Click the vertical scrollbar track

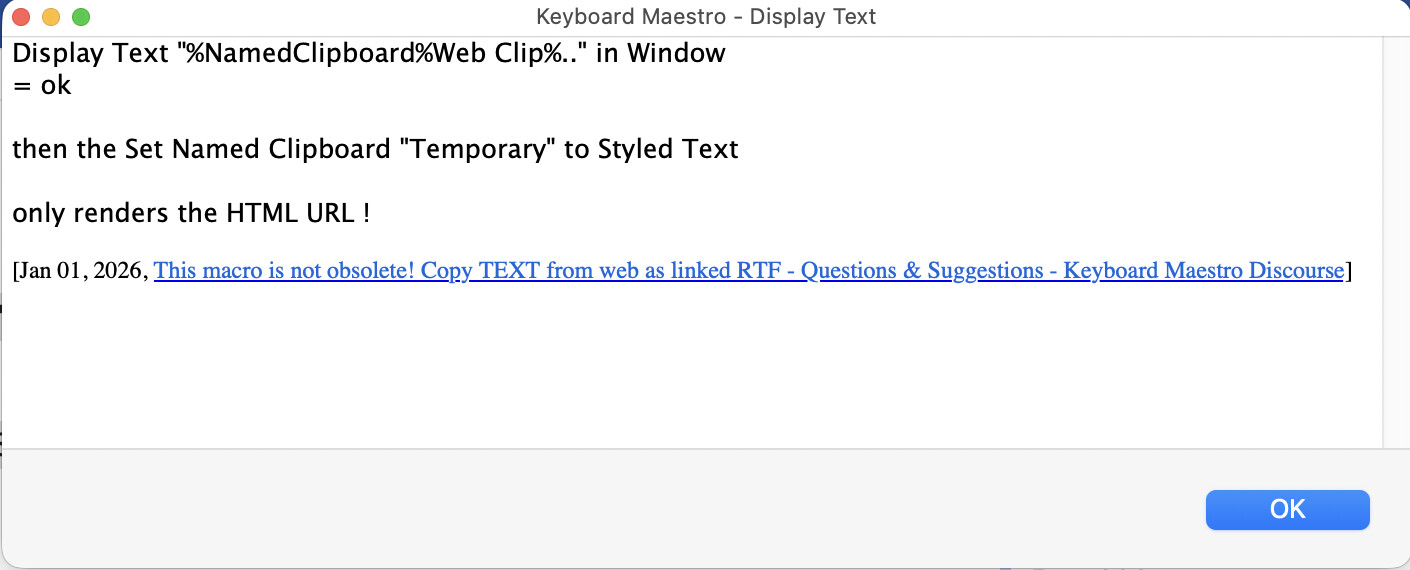tap(1395, 240)
